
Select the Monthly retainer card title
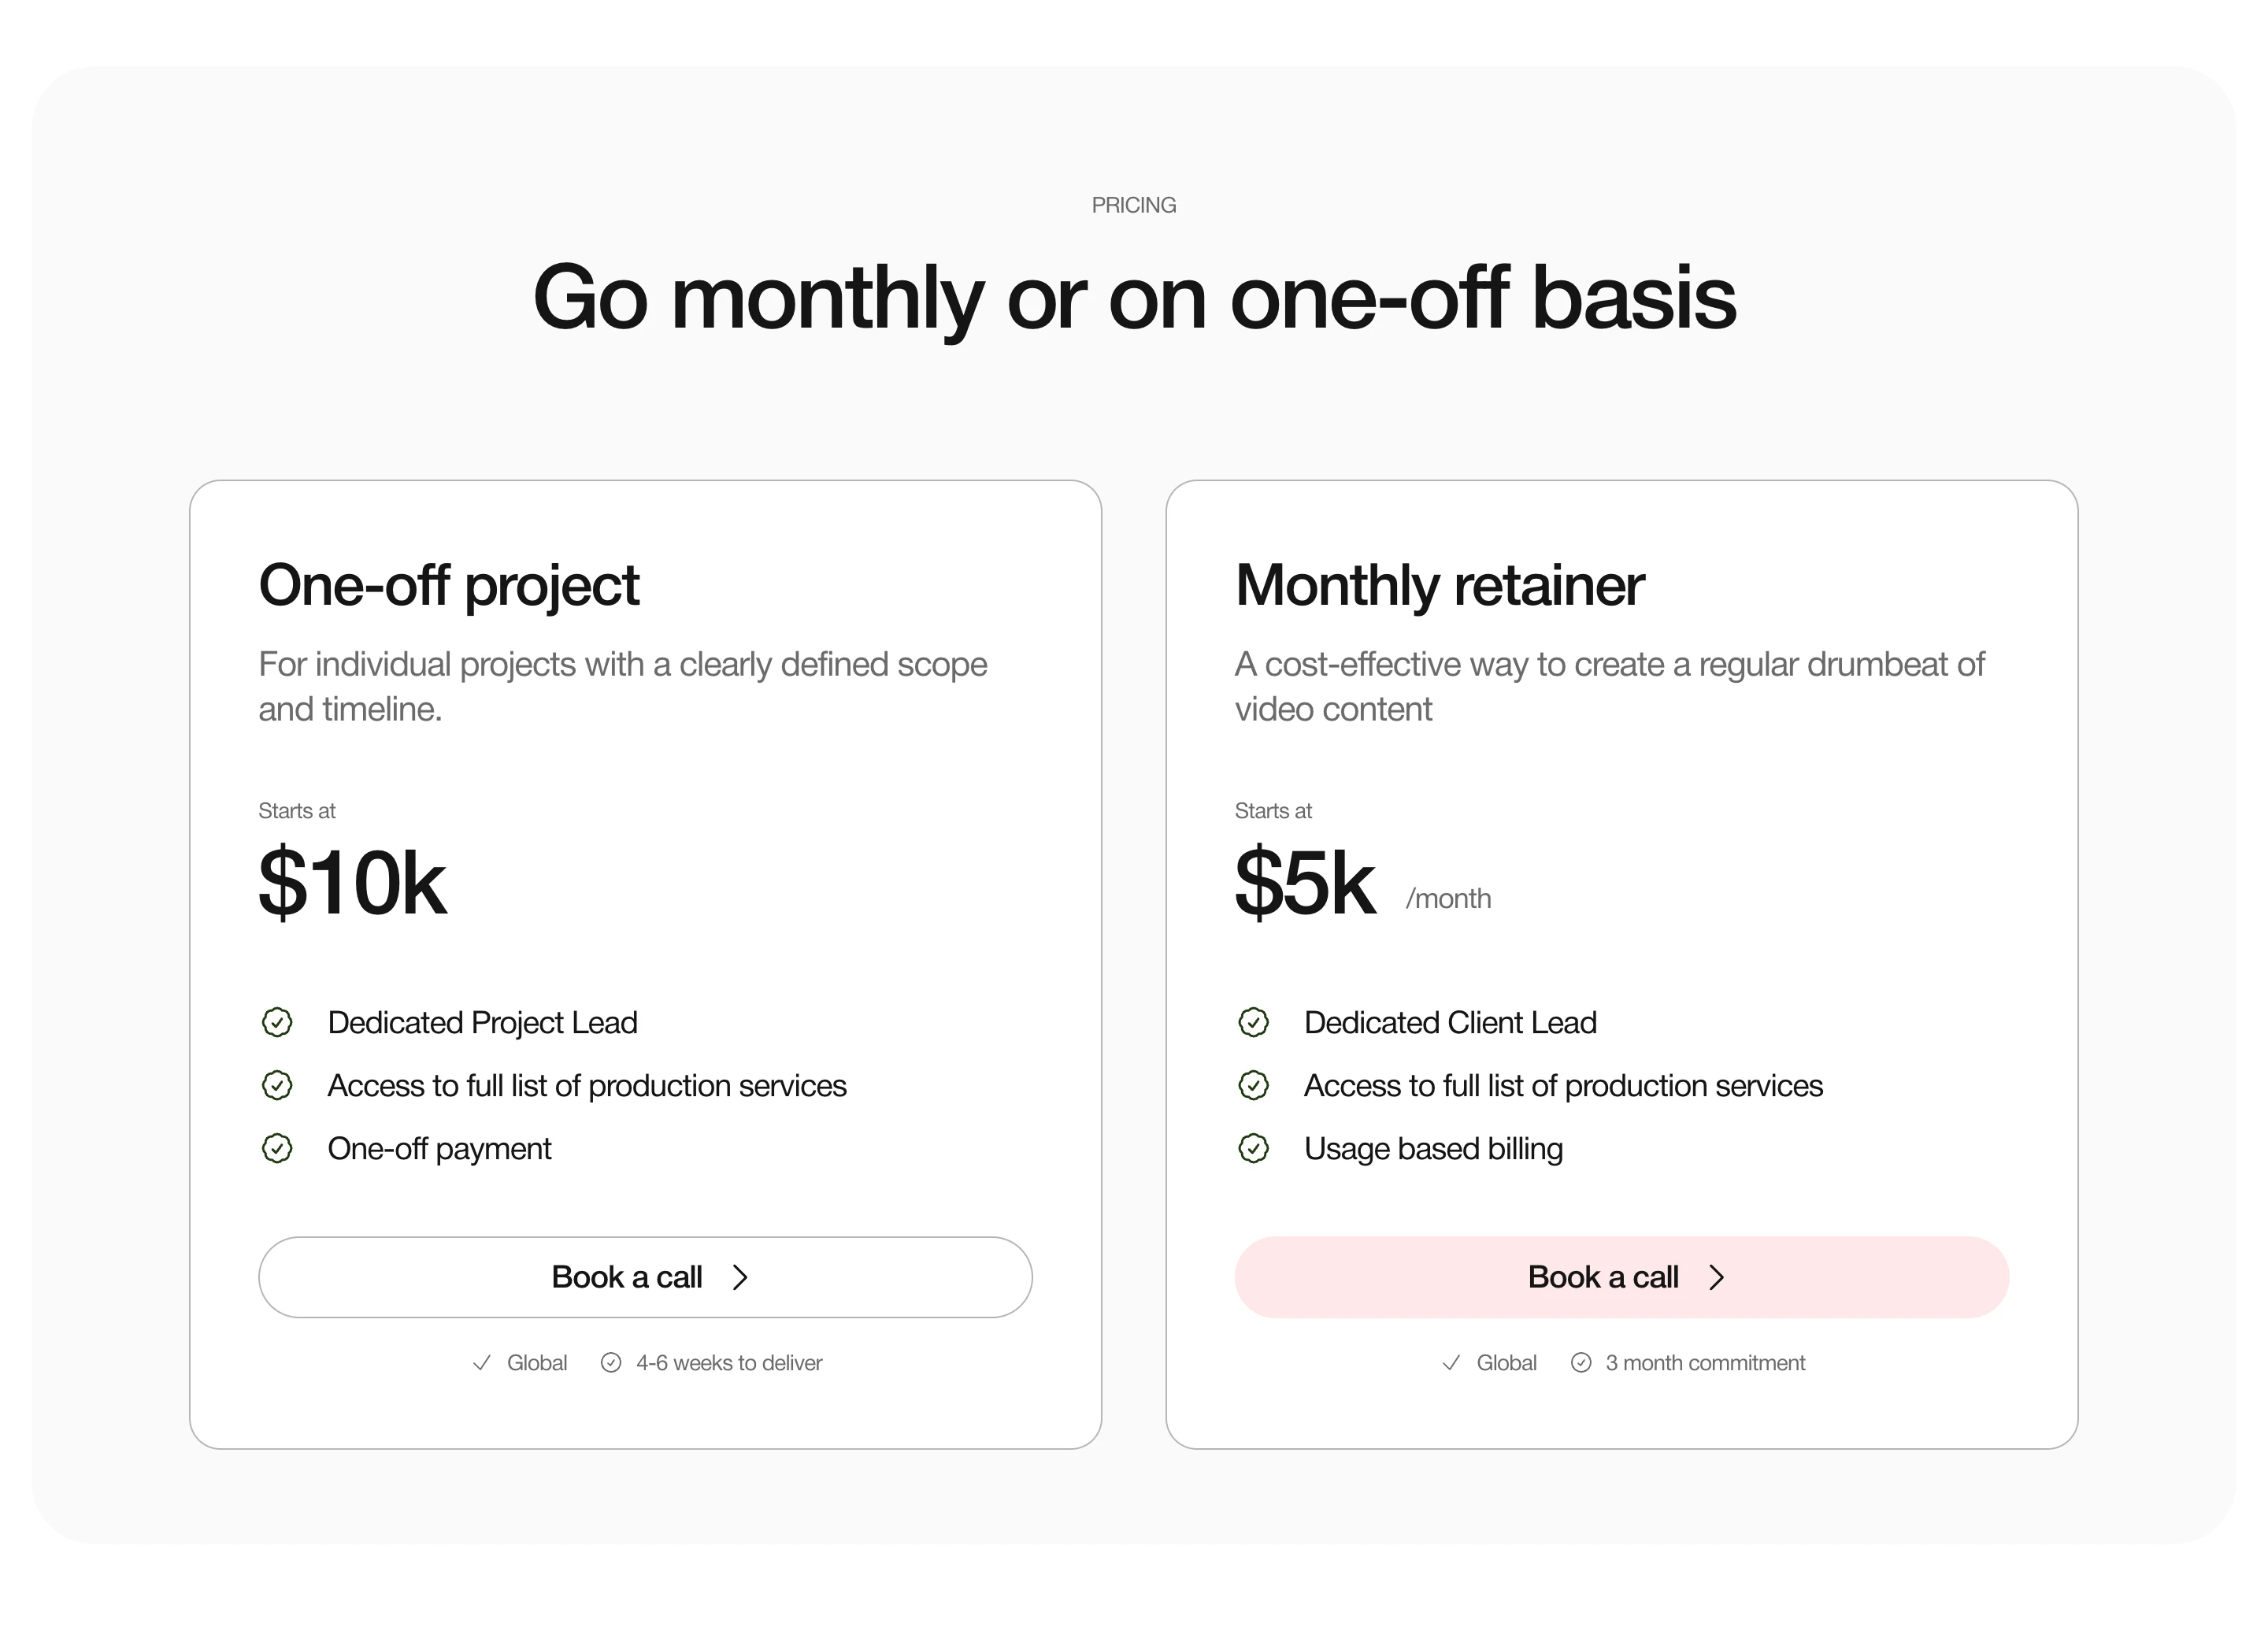point(1439,585)
